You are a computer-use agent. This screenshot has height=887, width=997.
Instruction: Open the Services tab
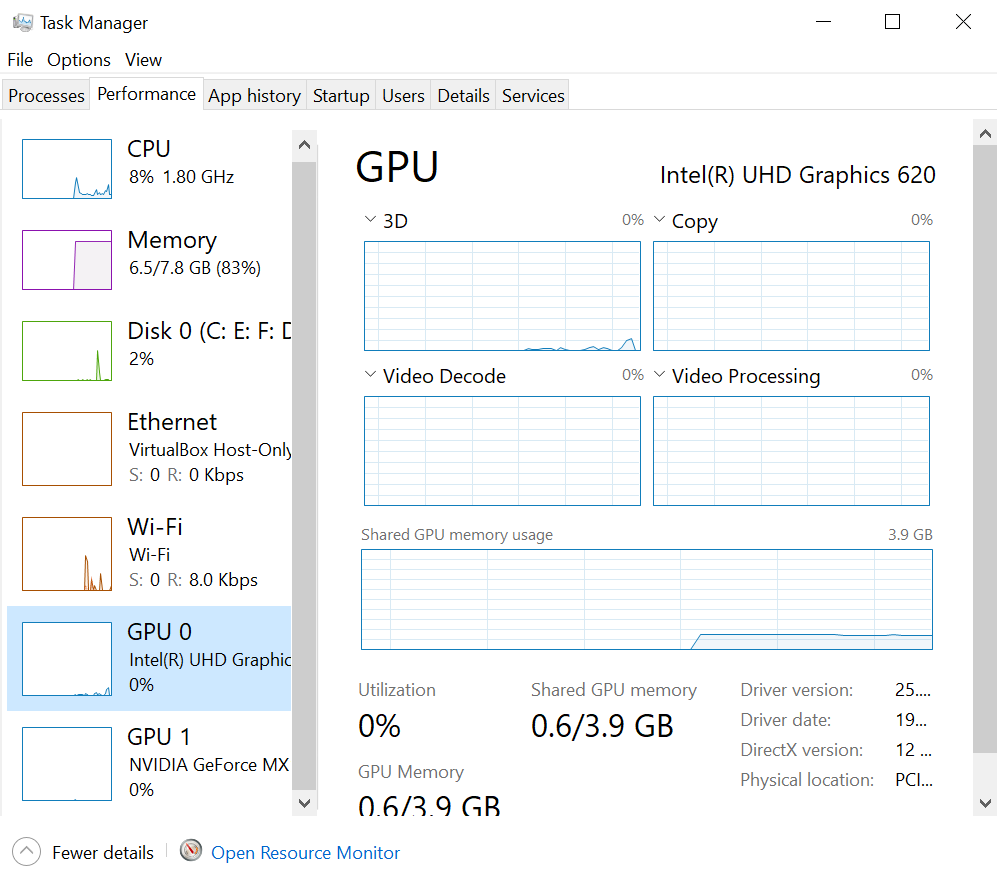(533, 95)
